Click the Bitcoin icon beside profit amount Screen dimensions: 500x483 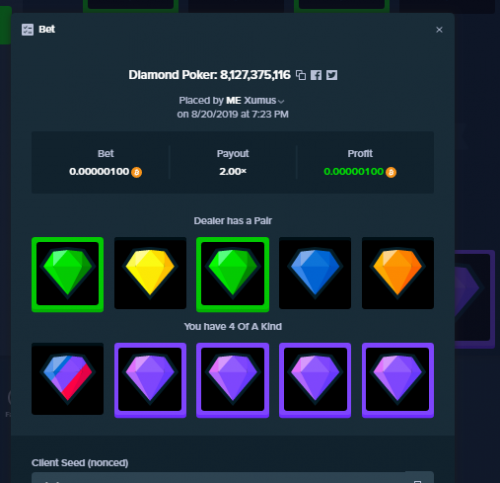point(391,172)
